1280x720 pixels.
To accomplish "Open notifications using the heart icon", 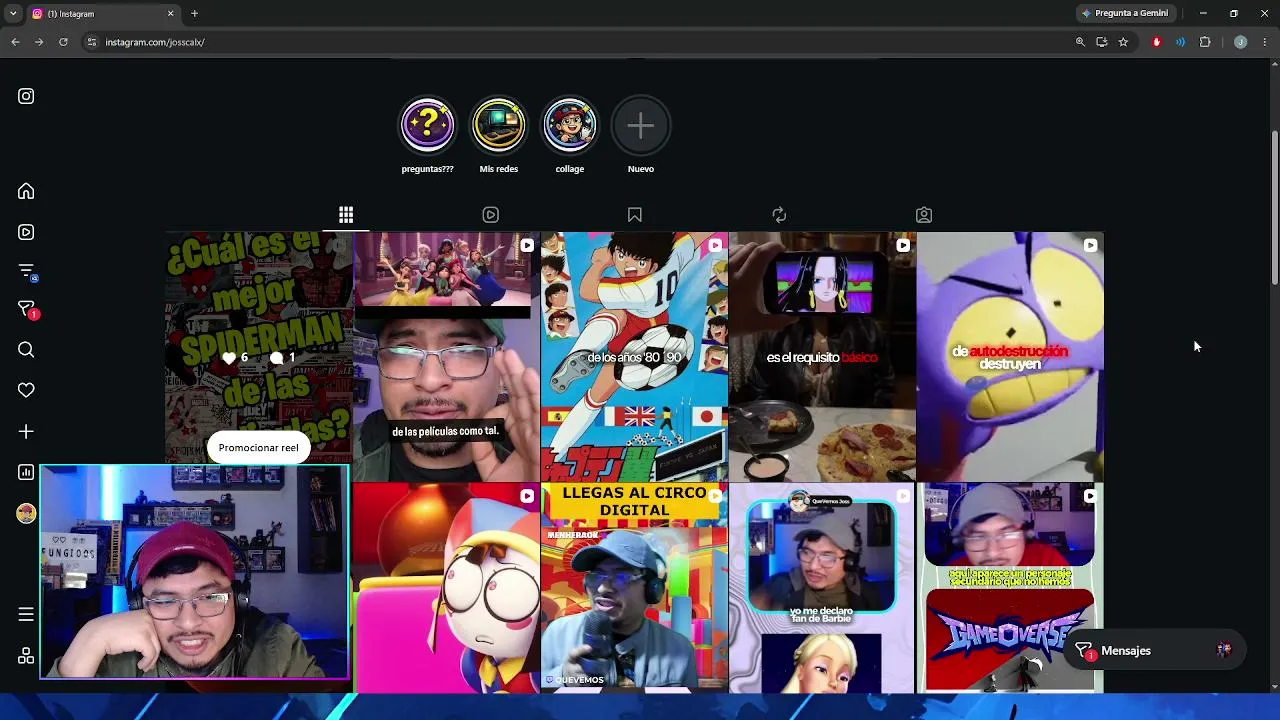I will pos(26,390).
